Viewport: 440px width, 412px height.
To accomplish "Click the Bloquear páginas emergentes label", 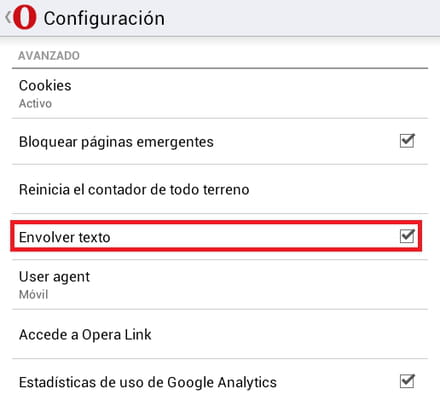I will [x=116, y=142].
